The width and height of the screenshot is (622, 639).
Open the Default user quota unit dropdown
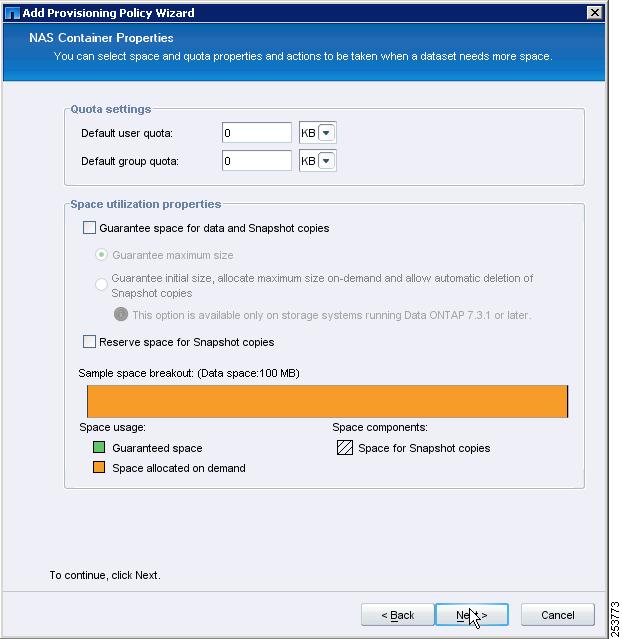(326, 133)
